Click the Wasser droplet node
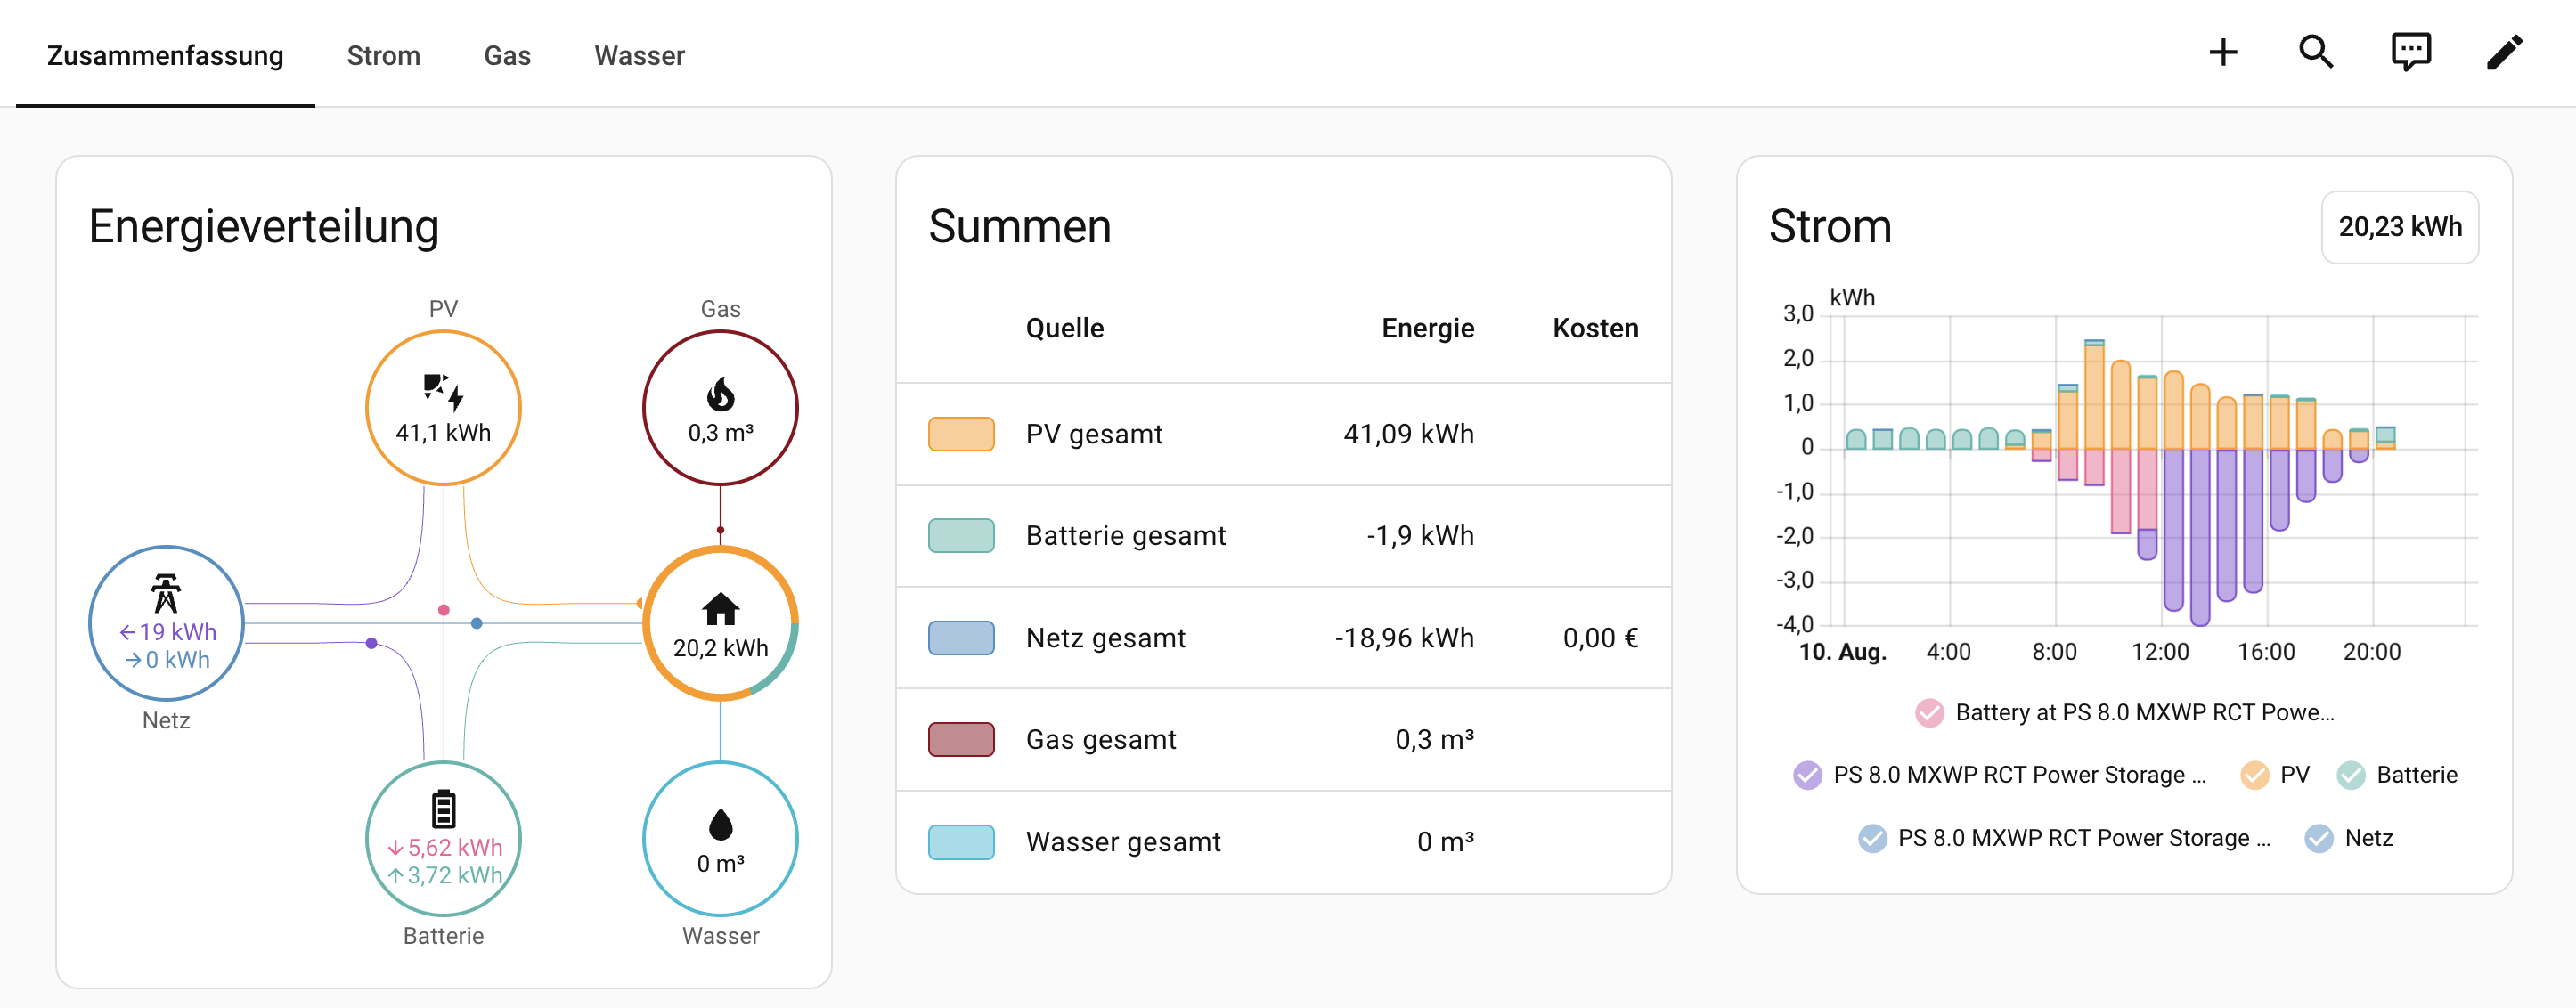Screen dimensions: 2576x1008 720,838
